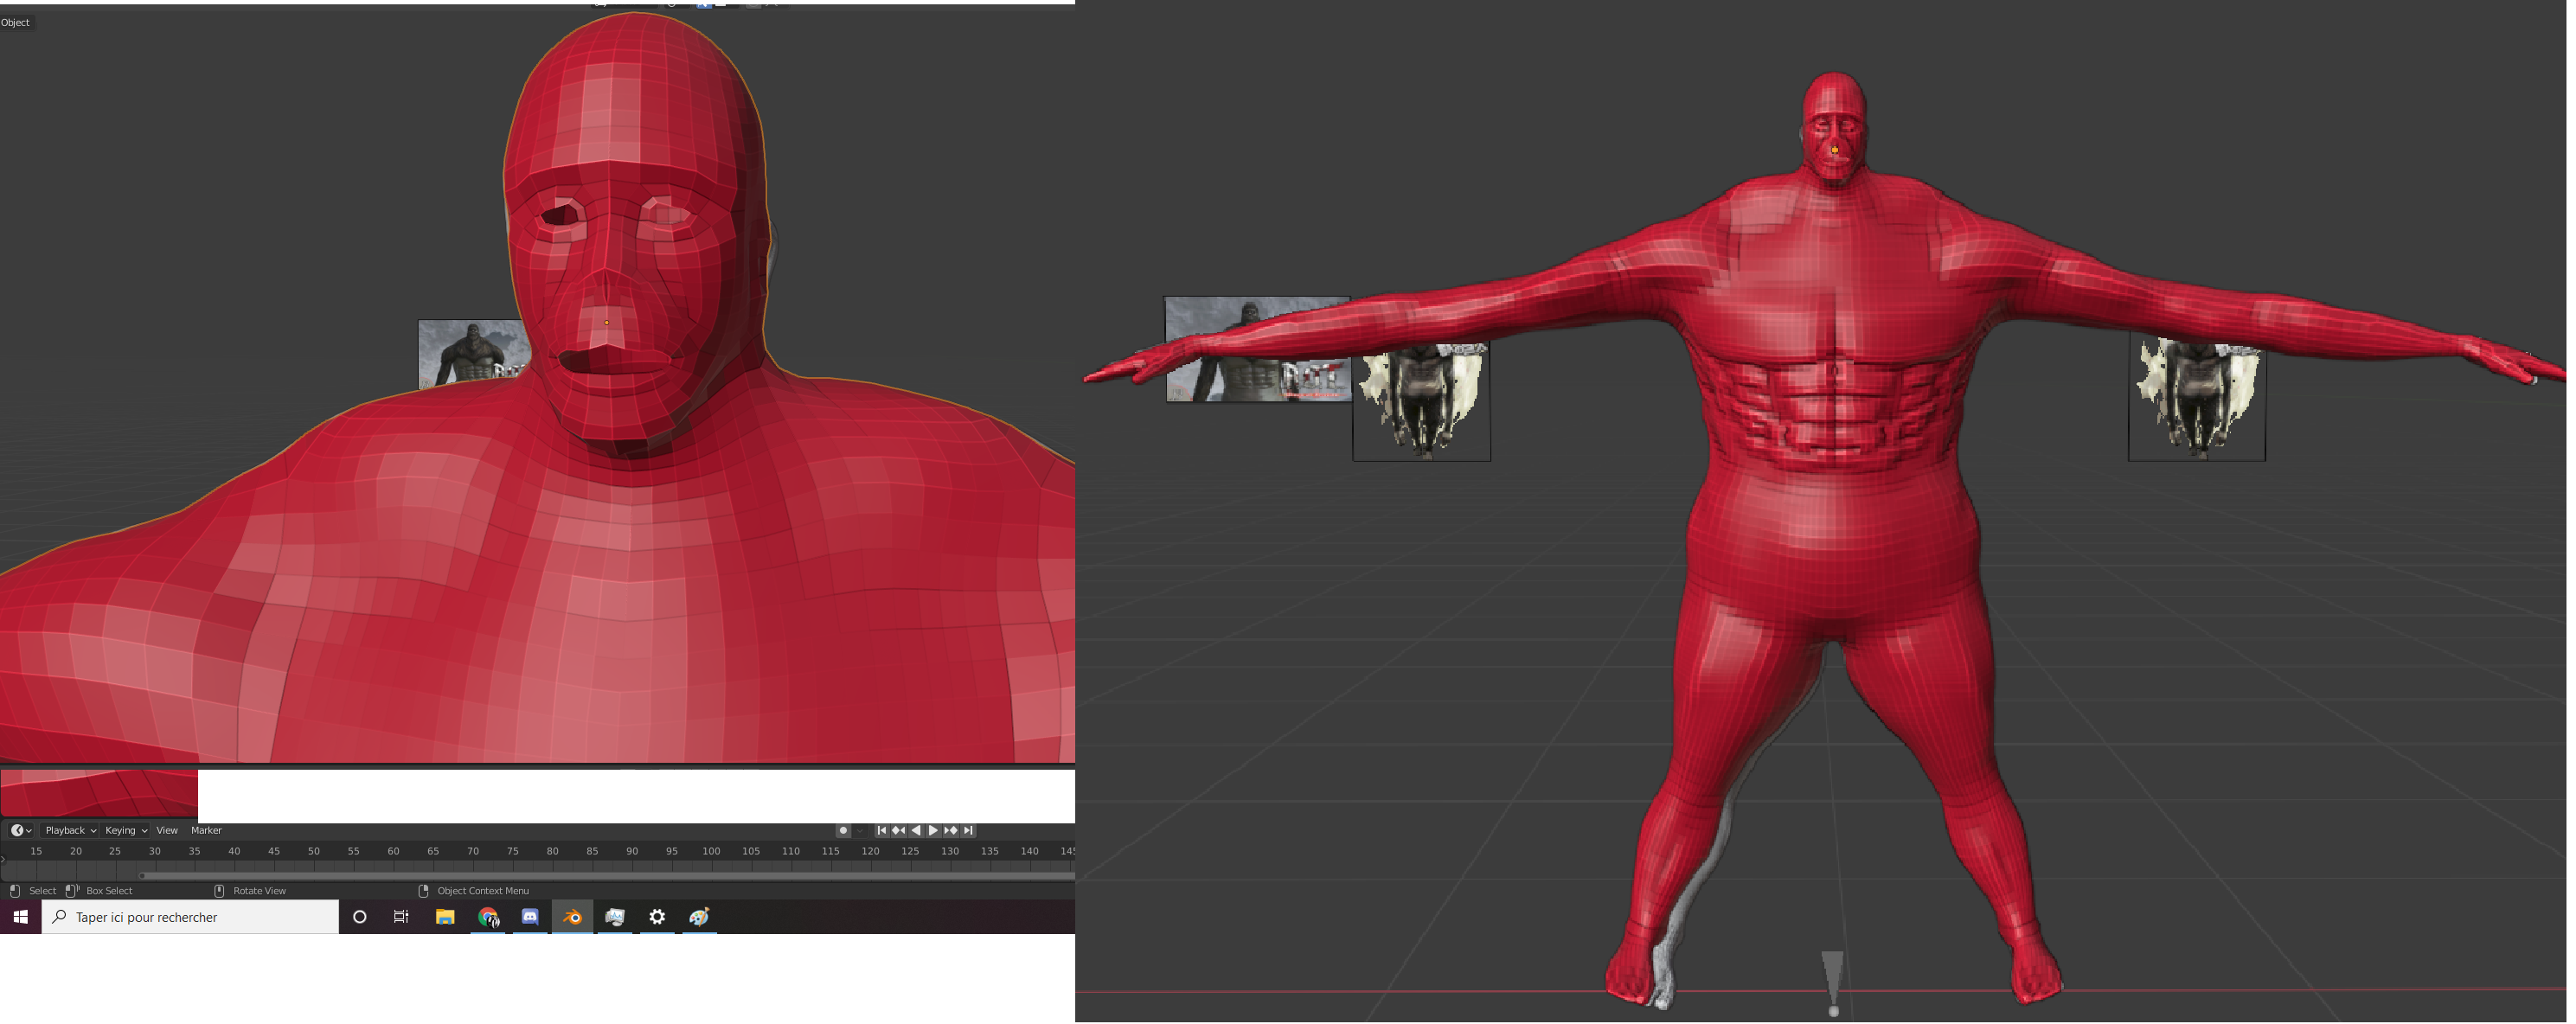This screenshot has height=1024, width=2576.
Task: Click the timeline horizontal scrollbar
Action: pyautogui.click(x=600, y=875)
